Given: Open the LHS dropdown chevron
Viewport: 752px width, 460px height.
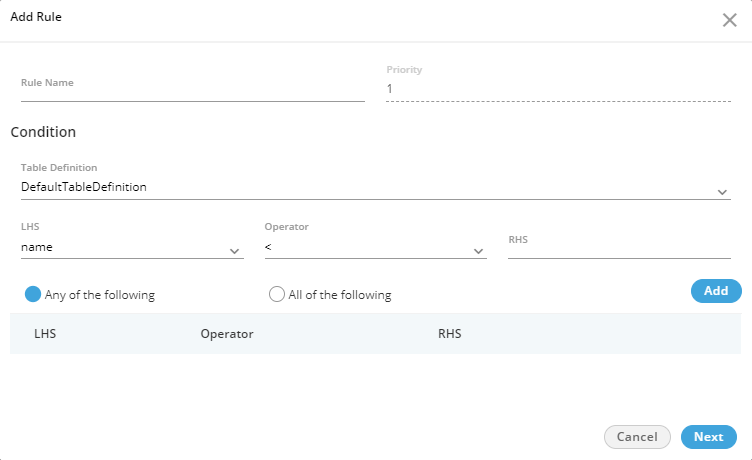Looking at the screenshot, I should (x=234, y=251).
